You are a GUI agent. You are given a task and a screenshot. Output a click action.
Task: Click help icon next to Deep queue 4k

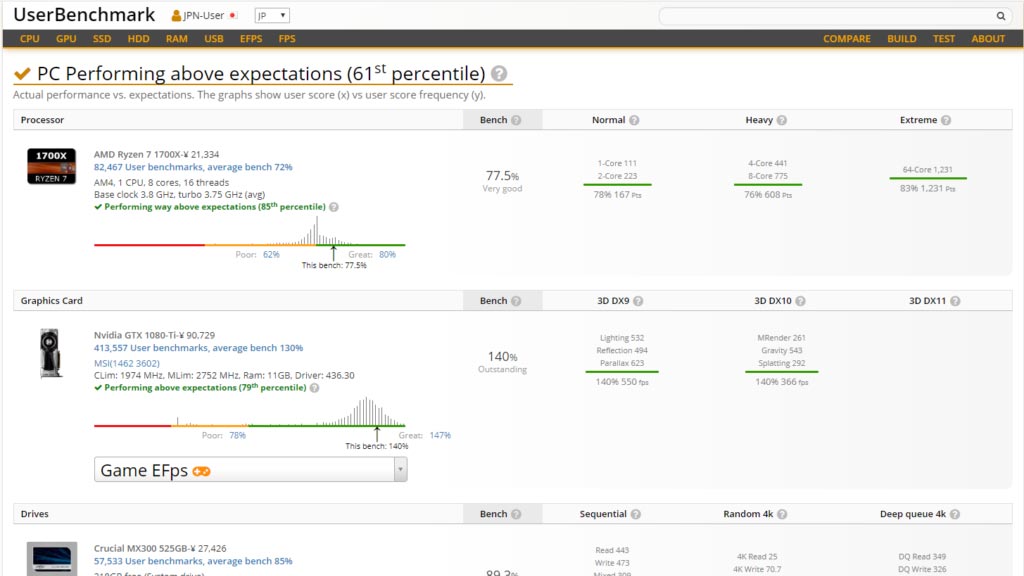point(955,514)
